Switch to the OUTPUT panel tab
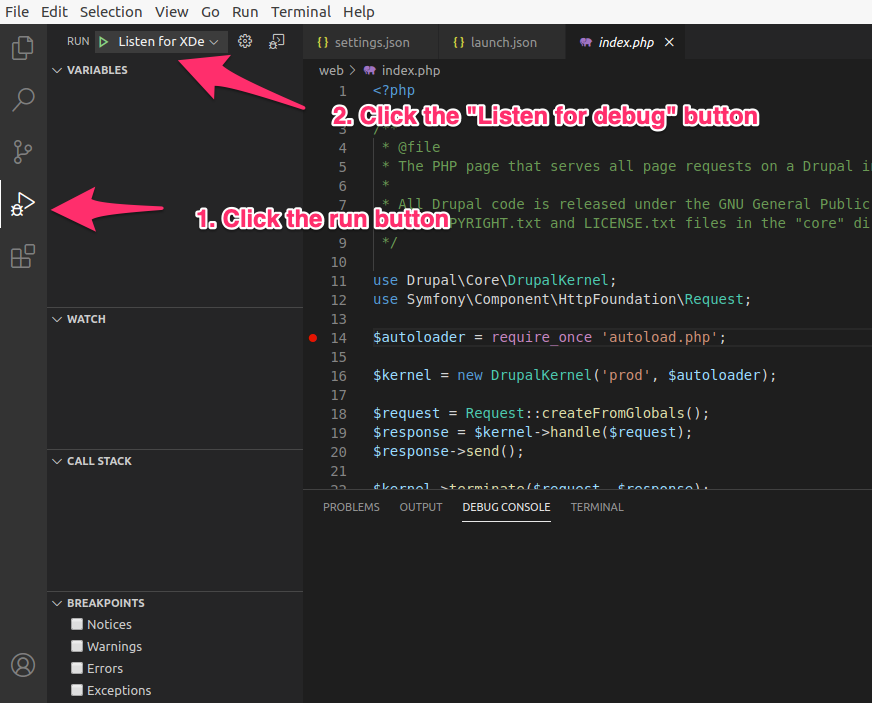This screenshot has width=872, height=703. [421, 507]
